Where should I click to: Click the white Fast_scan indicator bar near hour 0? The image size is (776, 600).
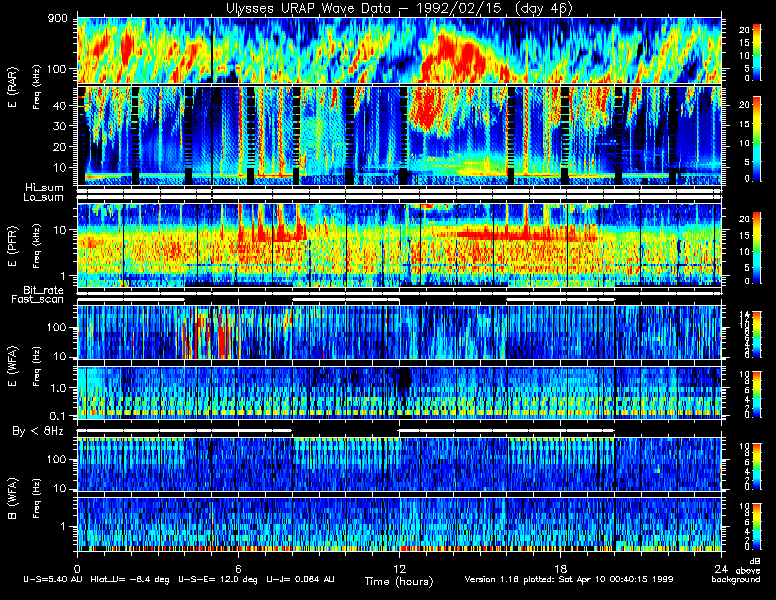coord(131,300)
